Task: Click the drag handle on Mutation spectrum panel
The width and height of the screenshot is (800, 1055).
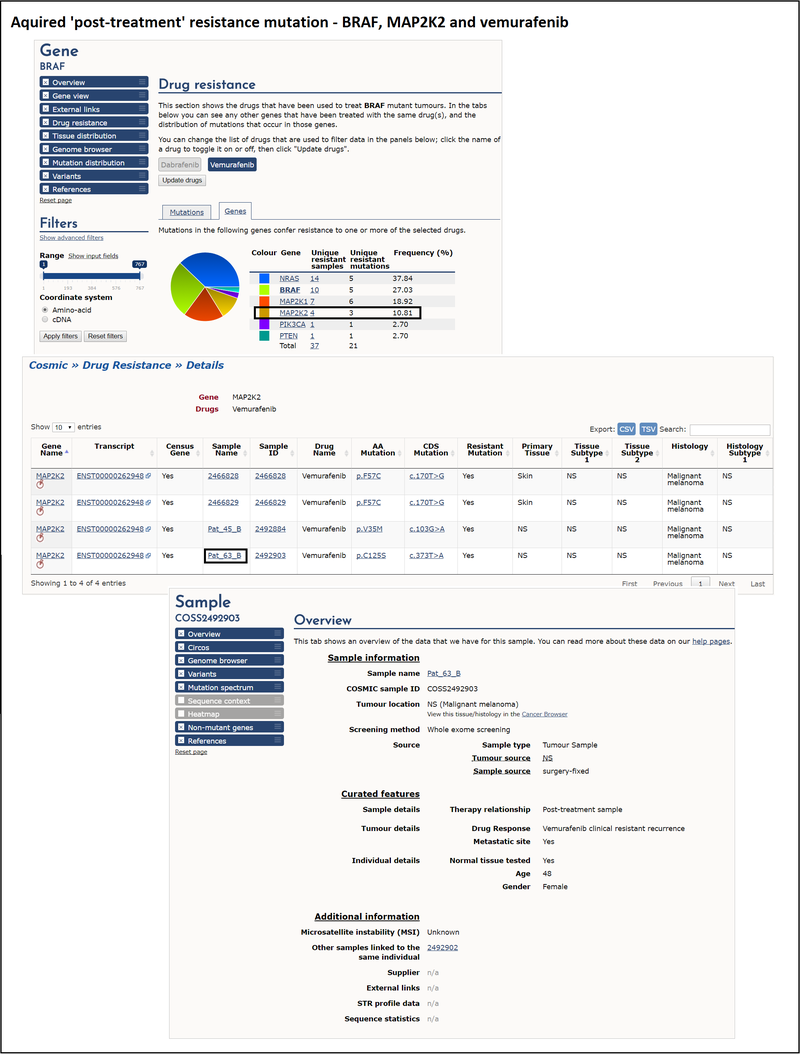Action: 278,688
